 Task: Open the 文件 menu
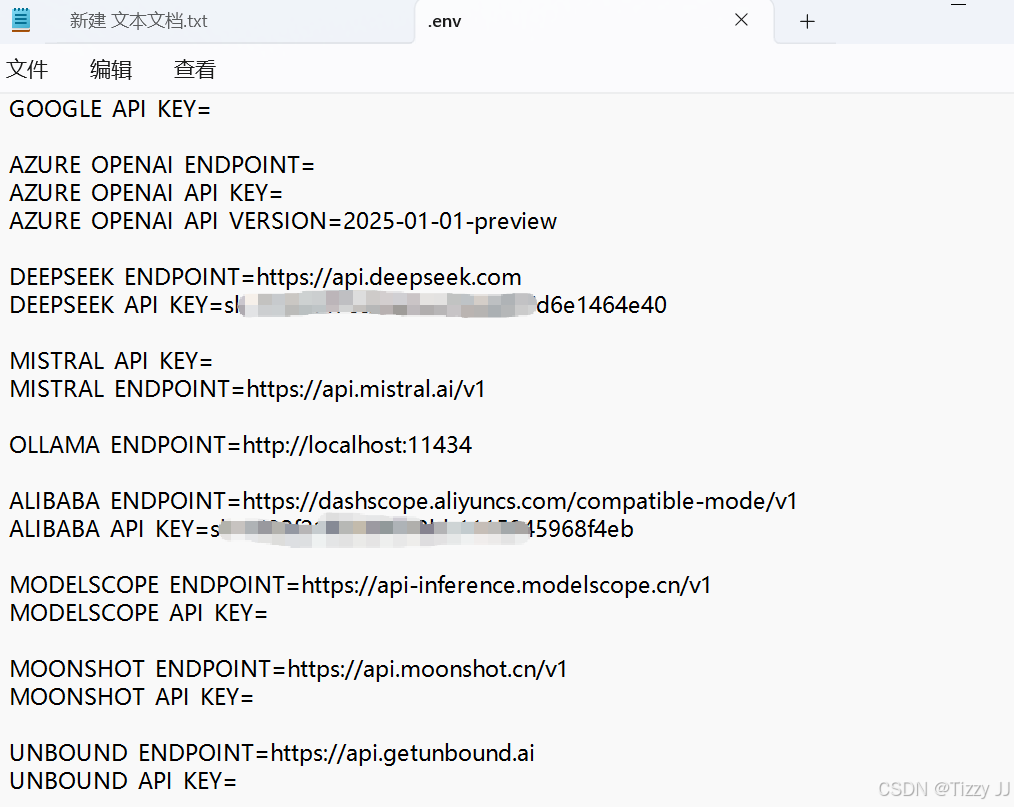(27, 69)
